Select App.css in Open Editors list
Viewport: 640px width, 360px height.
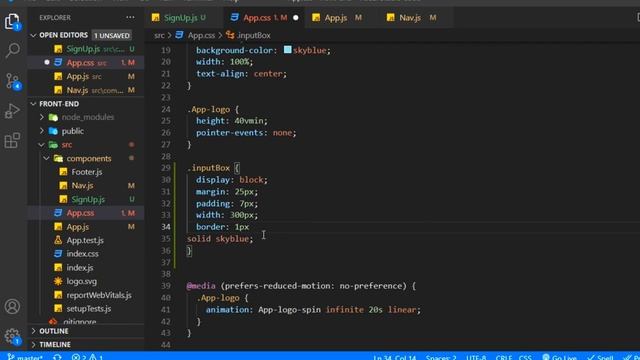[86, 63]
